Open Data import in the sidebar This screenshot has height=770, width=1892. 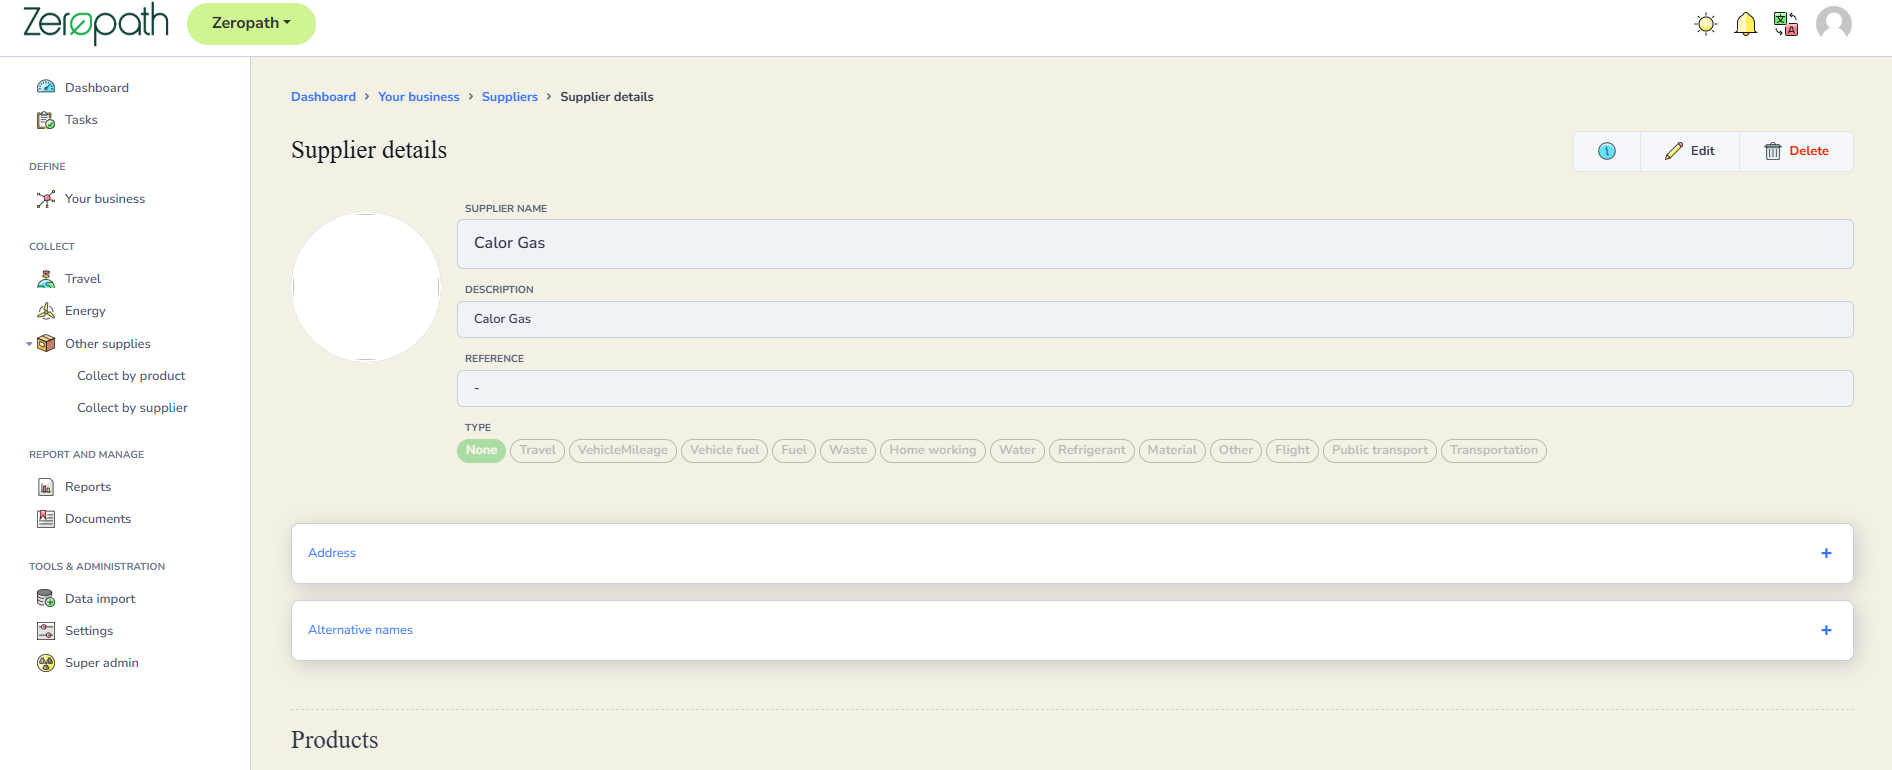pos(100,599)
